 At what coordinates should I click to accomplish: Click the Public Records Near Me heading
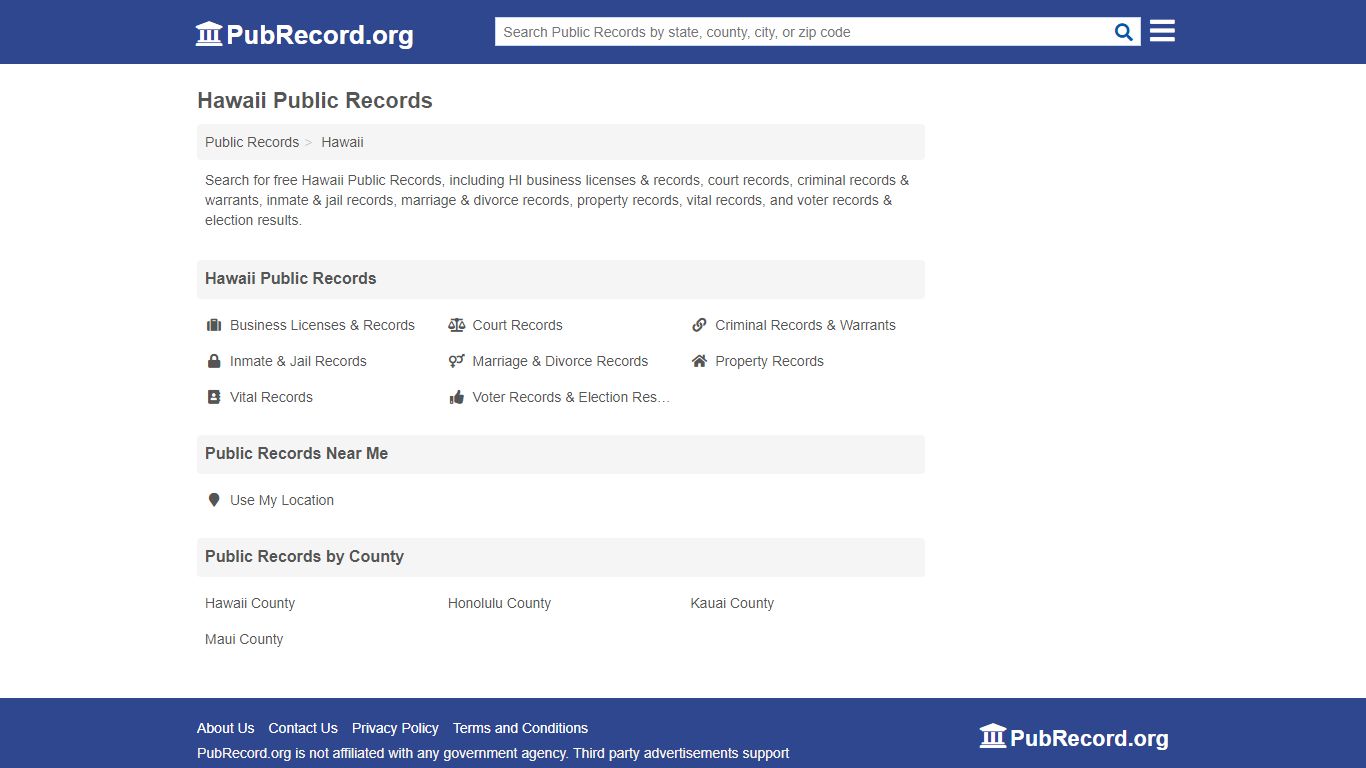pos(296,453)
